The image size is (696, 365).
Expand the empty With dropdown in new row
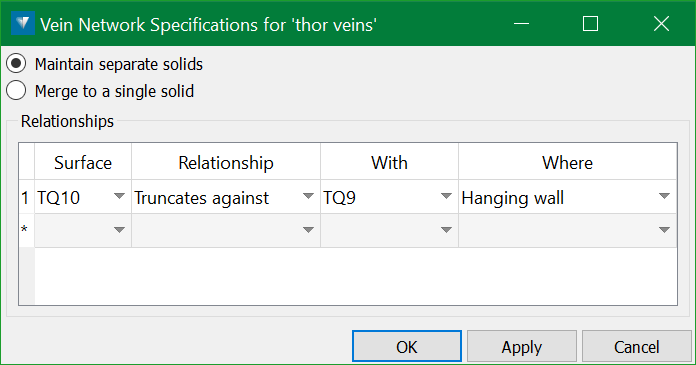(446, 230)
